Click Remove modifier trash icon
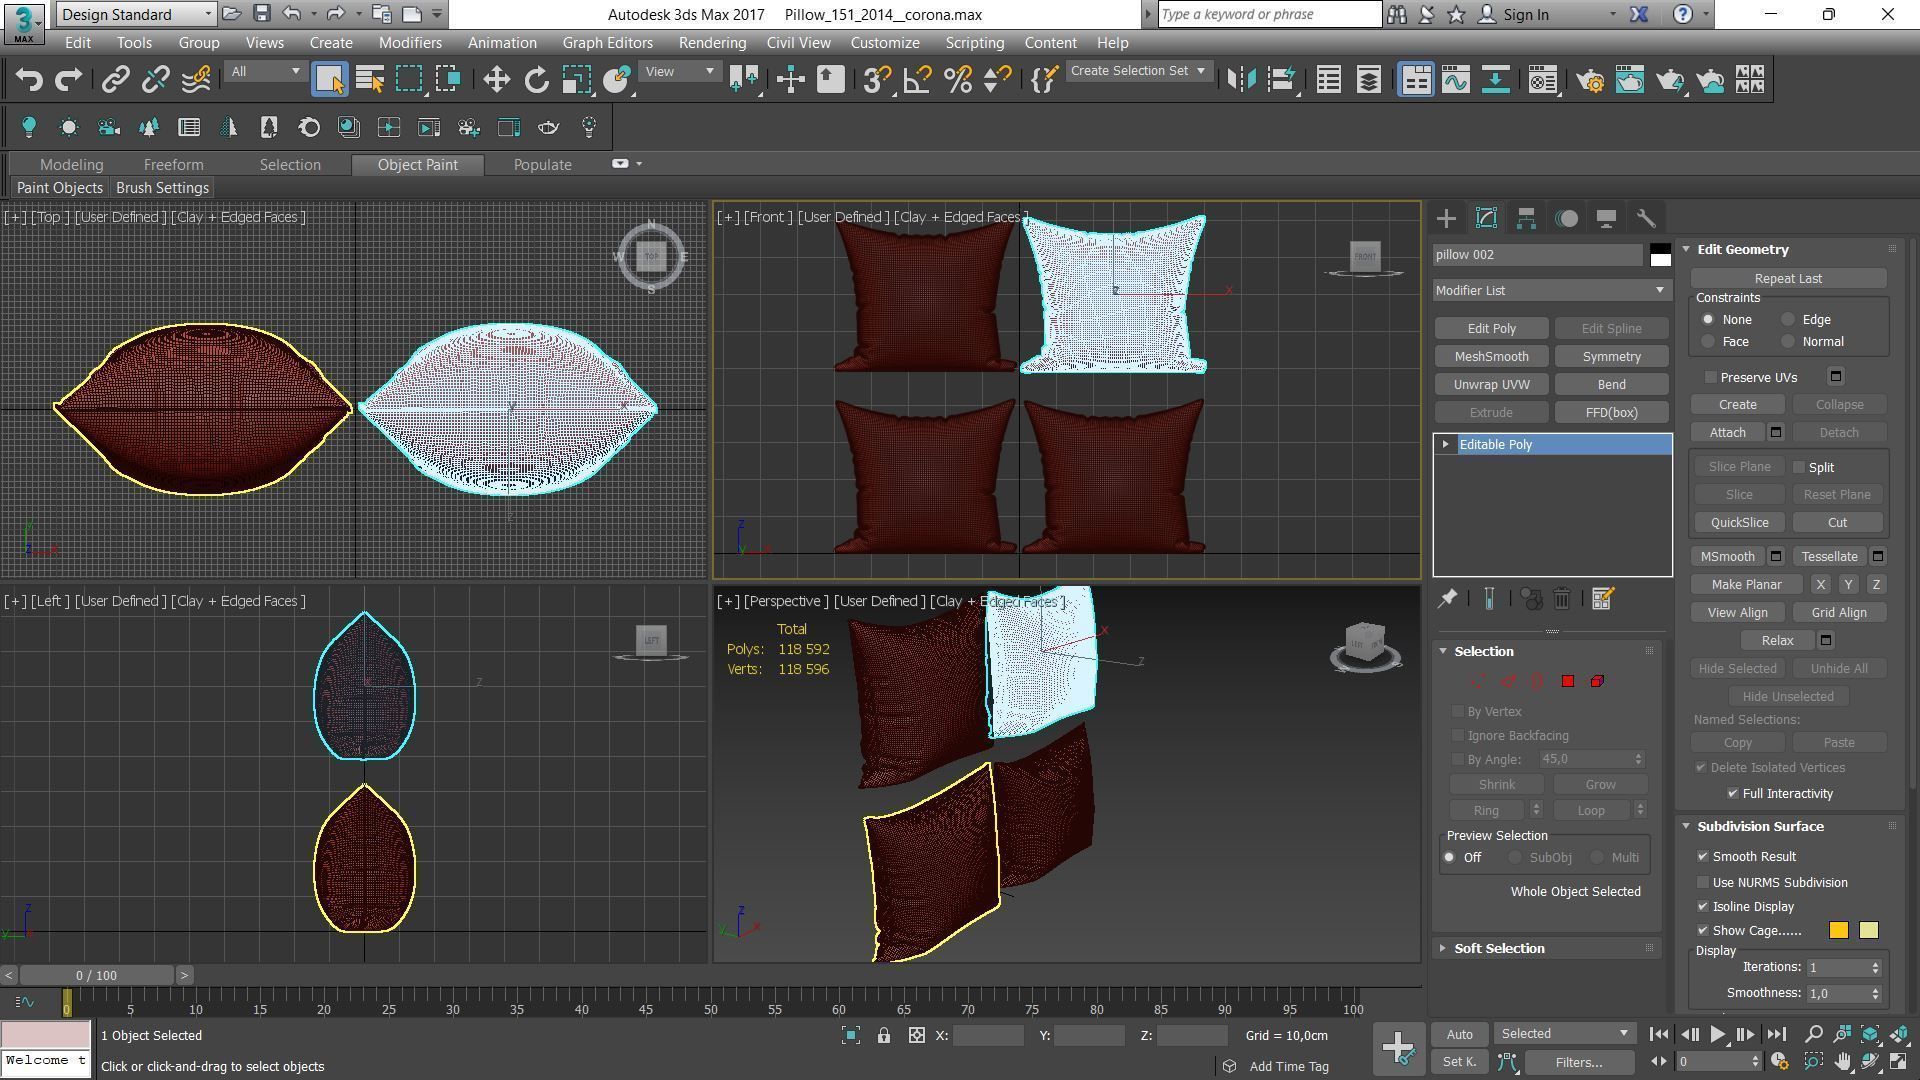Viewport: 1920px width, 1080px height. pyautogui.click(x=1562, y=599)
